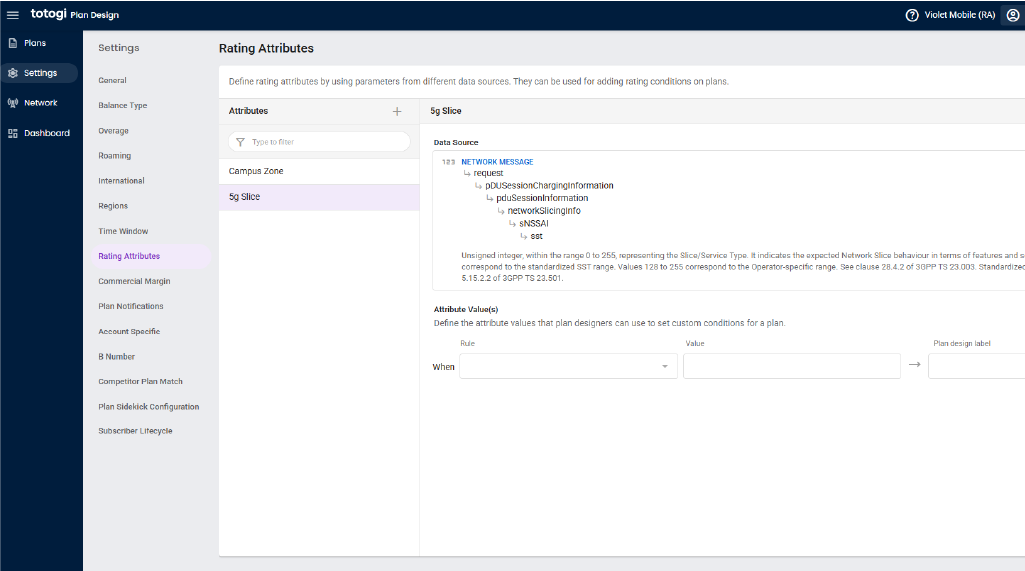Click the Attribute Value(s) heading
The width and height of the screenshot is (1025, 571).
(x=466, y=309)
